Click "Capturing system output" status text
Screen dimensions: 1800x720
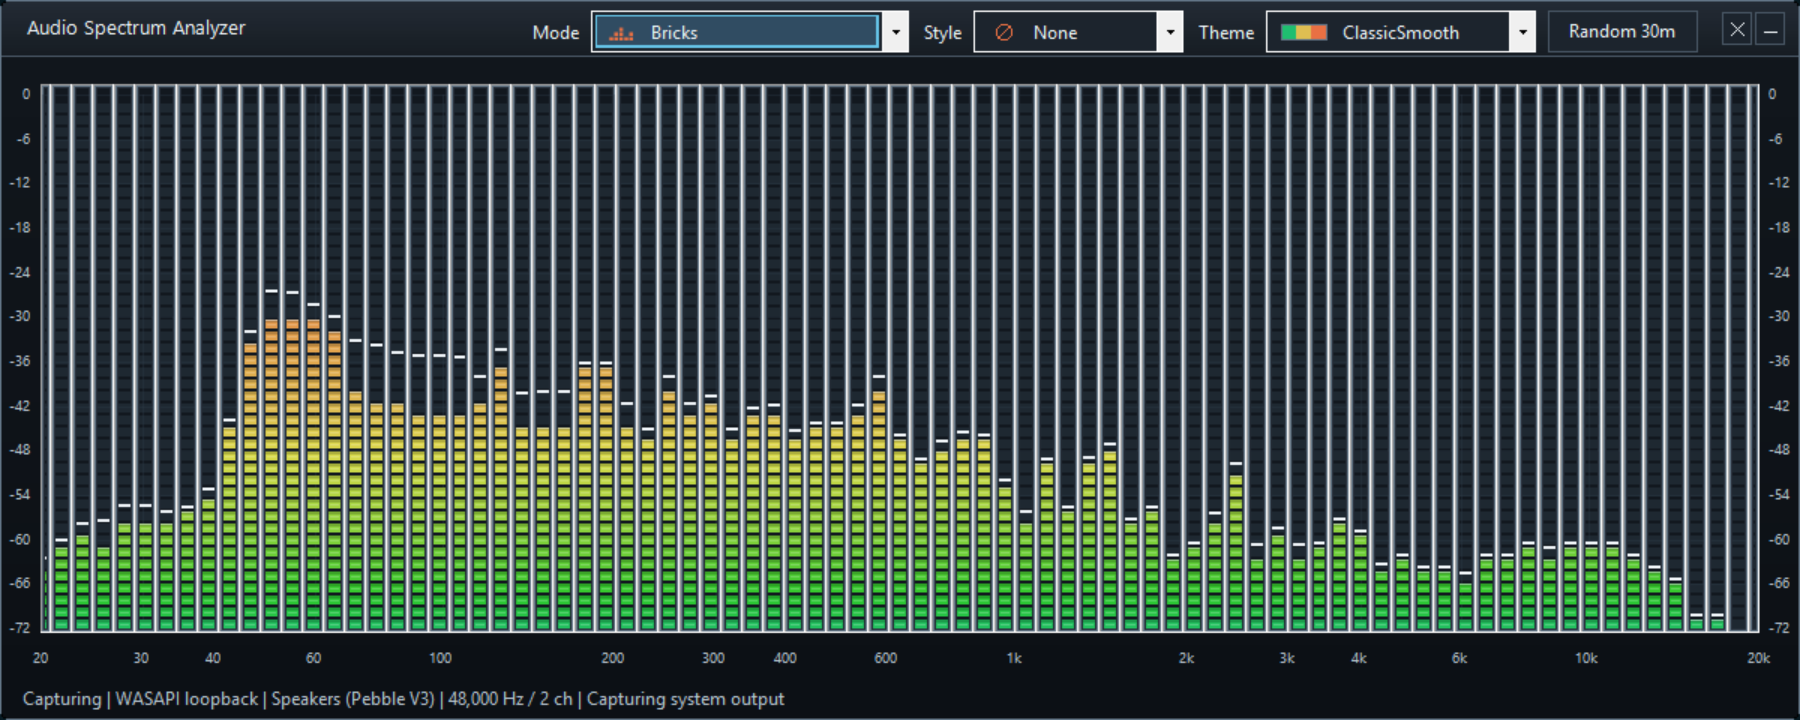[685, 699]
